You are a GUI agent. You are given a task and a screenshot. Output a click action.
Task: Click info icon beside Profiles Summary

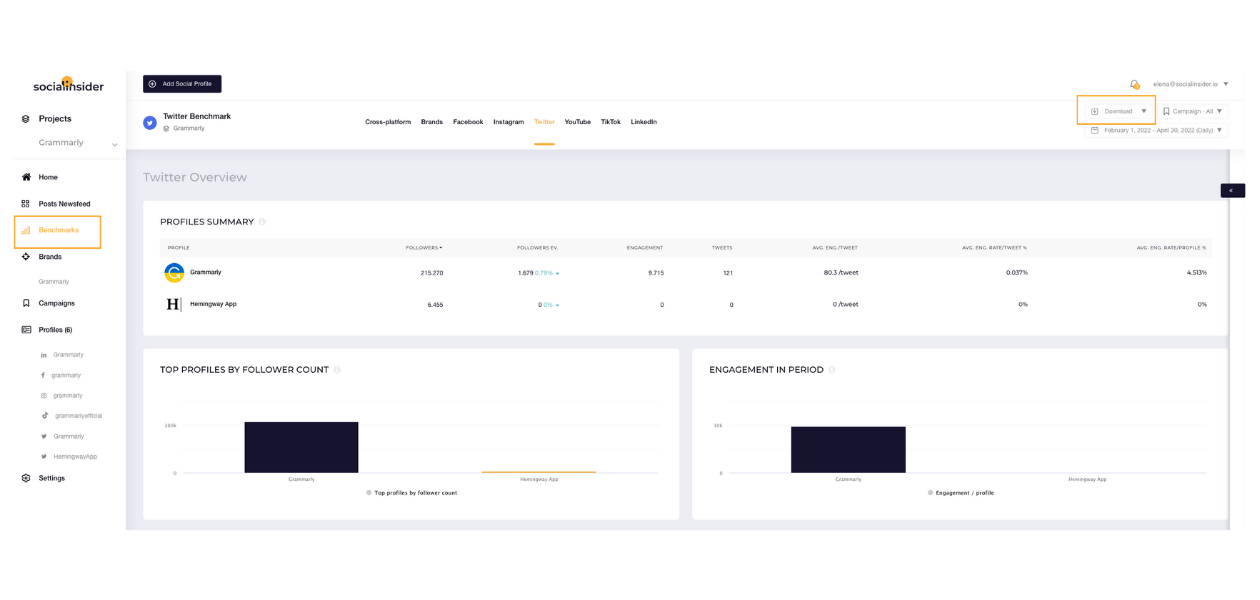[262, 222]
